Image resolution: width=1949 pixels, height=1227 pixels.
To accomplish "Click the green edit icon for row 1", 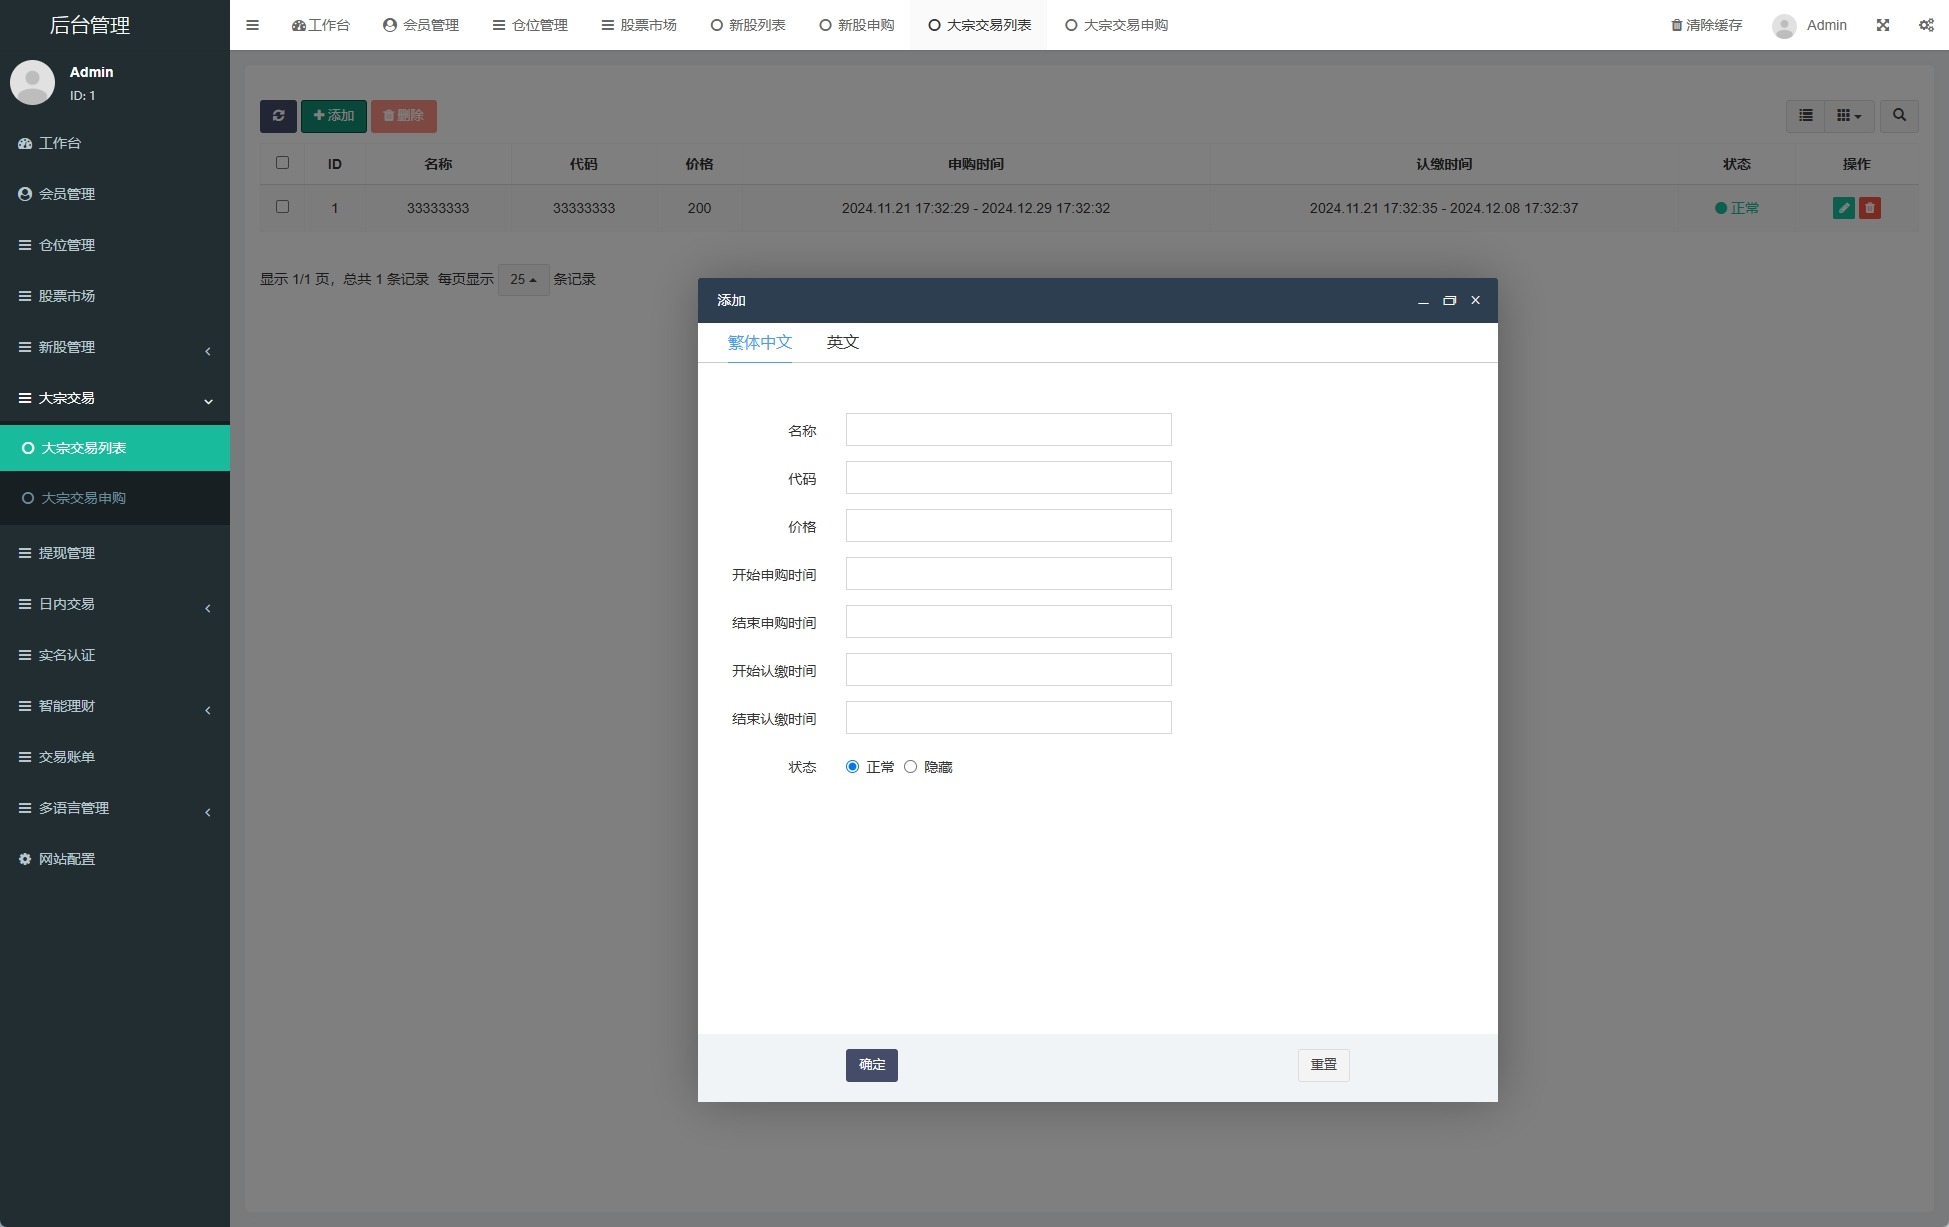I will tap(1844, 208).
